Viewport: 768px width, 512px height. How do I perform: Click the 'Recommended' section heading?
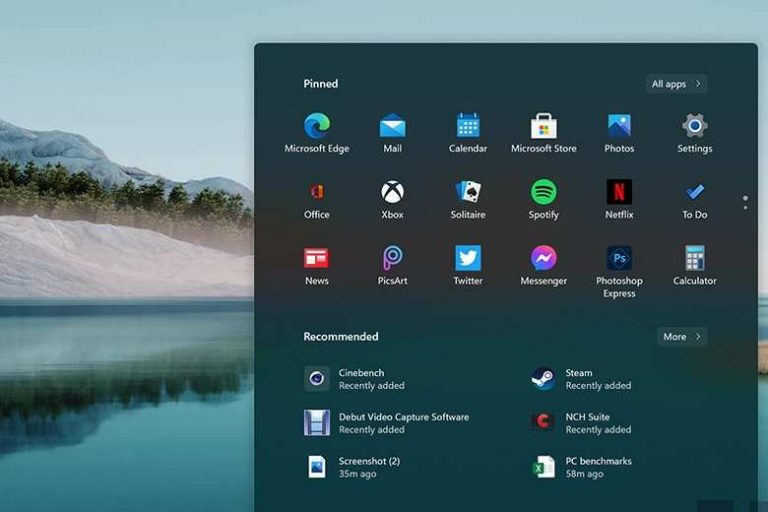[x=341, y=337]
